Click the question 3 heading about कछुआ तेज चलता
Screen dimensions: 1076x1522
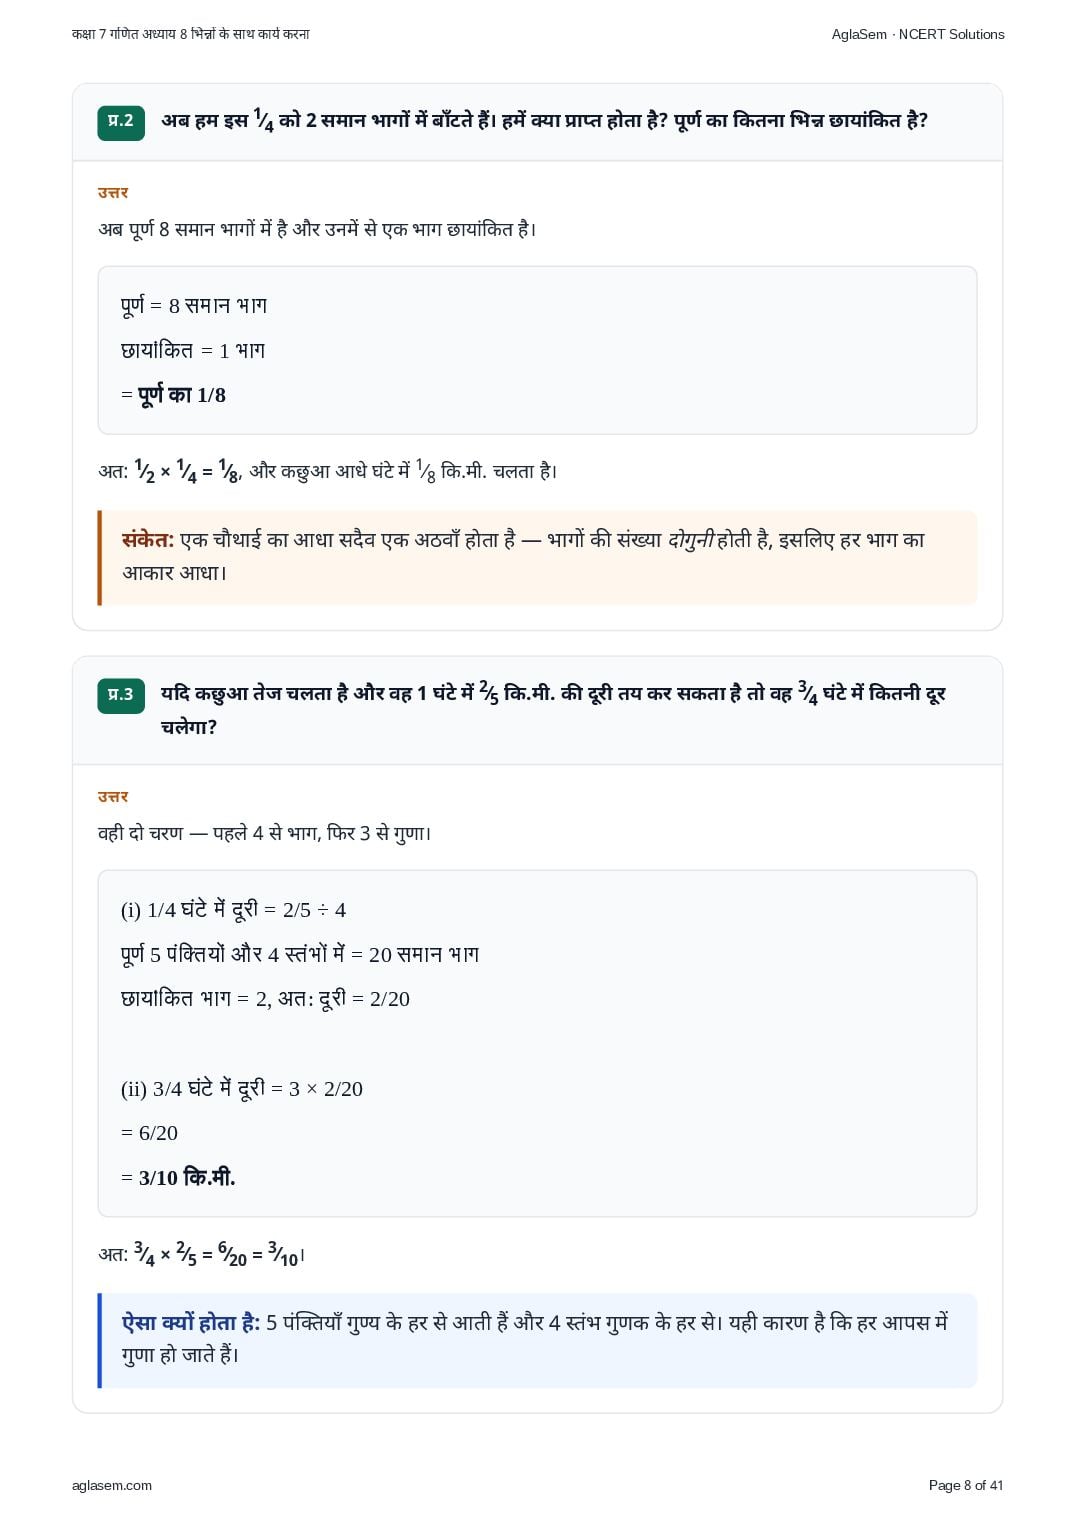(553, 709)
